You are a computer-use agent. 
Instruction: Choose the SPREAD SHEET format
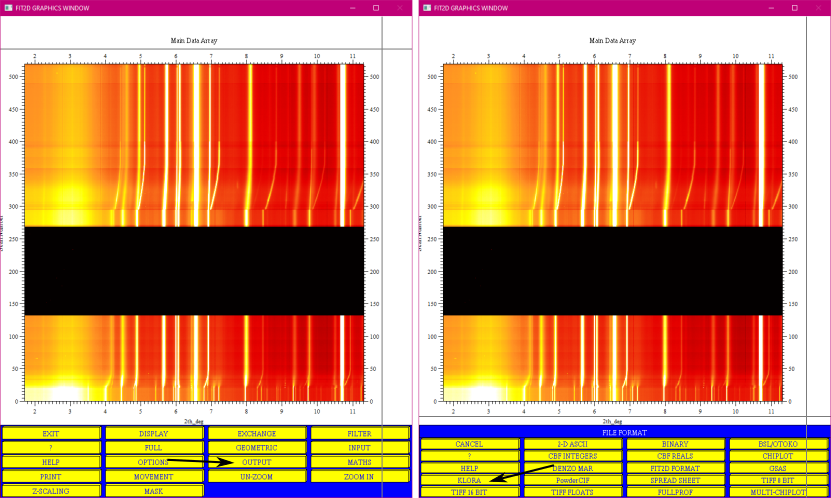pyautogui.click(x=675, y=480)
